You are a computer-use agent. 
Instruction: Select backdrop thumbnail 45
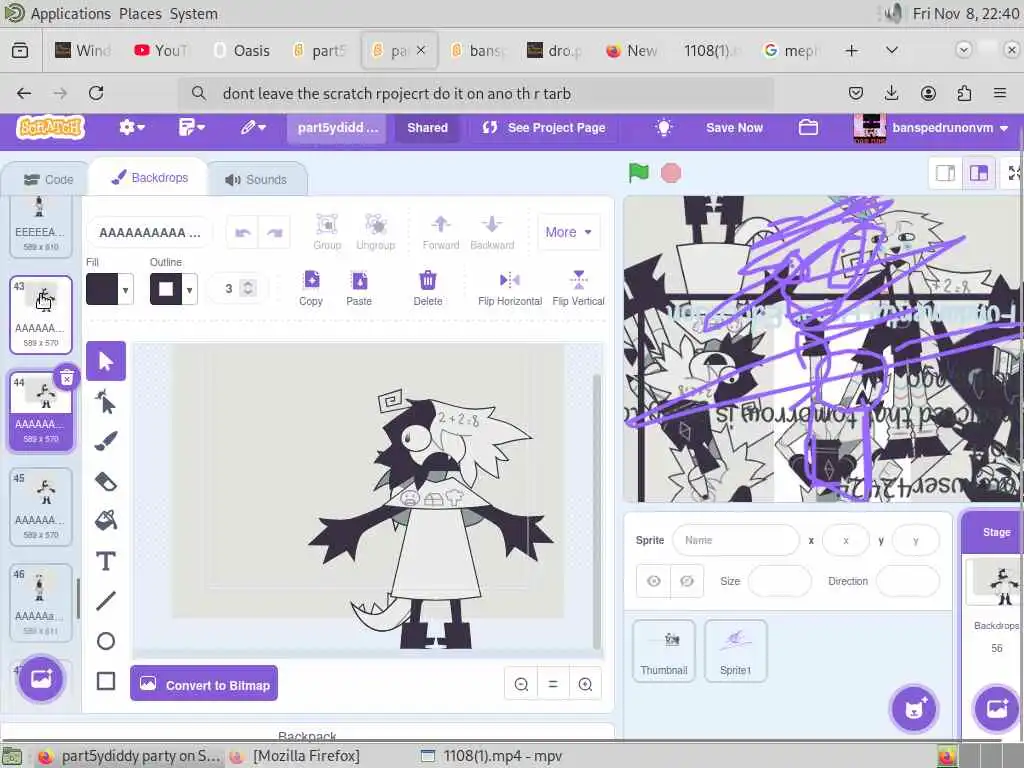click(x=40, y=507)
